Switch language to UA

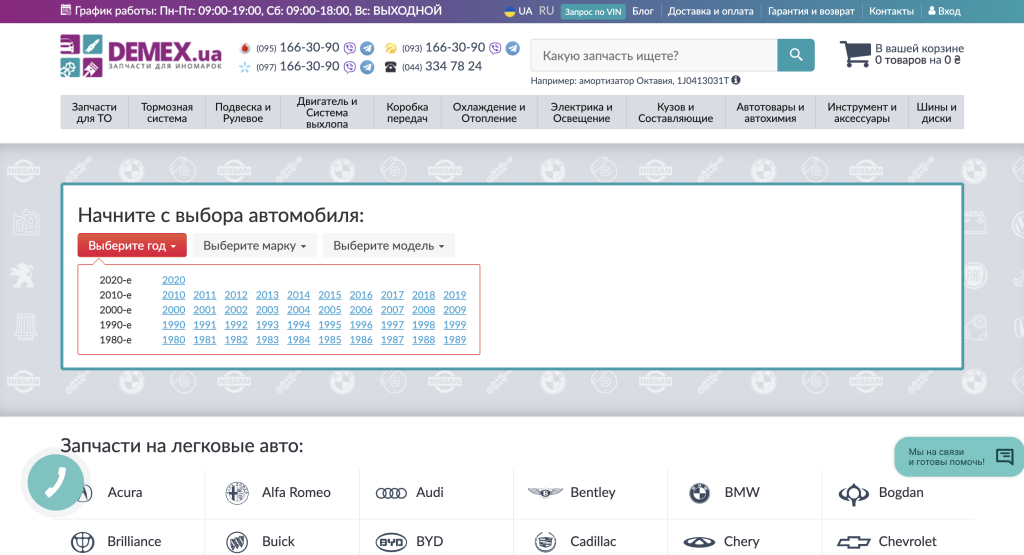525,11
